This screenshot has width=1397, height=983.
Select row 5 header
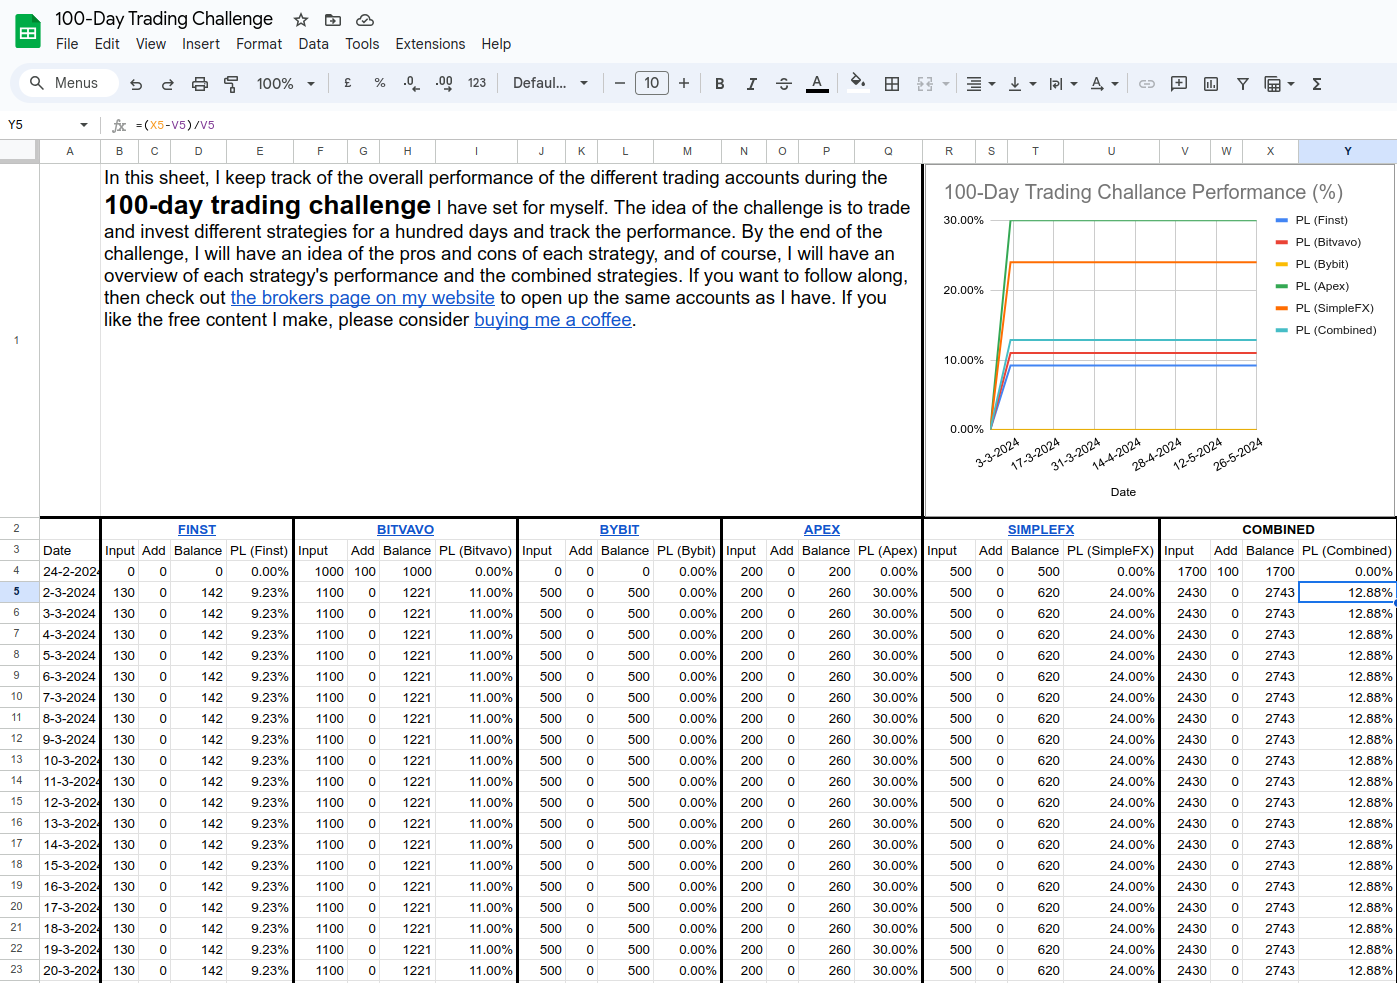pos(17,592)
